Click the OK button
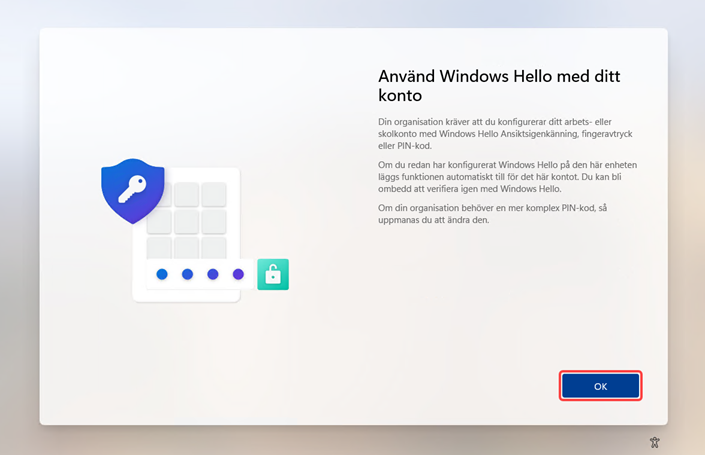Image resolution: width=705 pixels, height=456 pixels. click(x=600, y=386)
